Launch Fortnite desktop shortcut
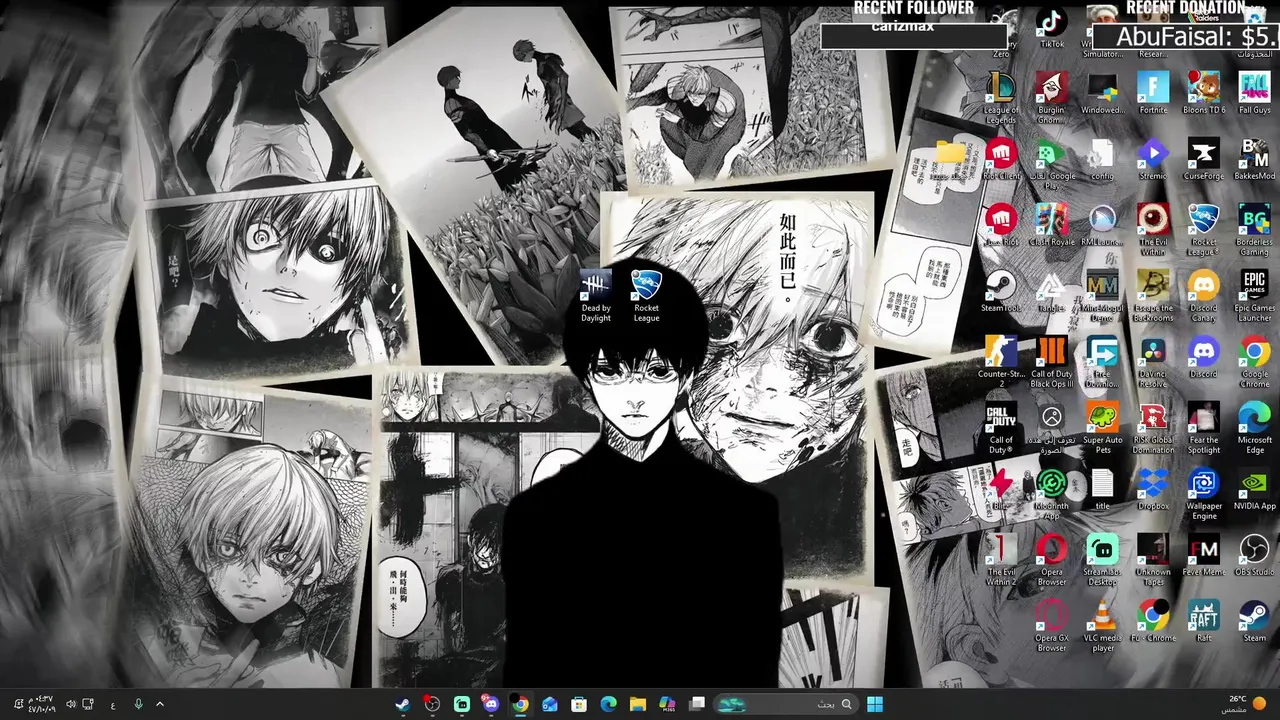The image size is (1280, 720). pyautogui.click(x=1153, y=93)
